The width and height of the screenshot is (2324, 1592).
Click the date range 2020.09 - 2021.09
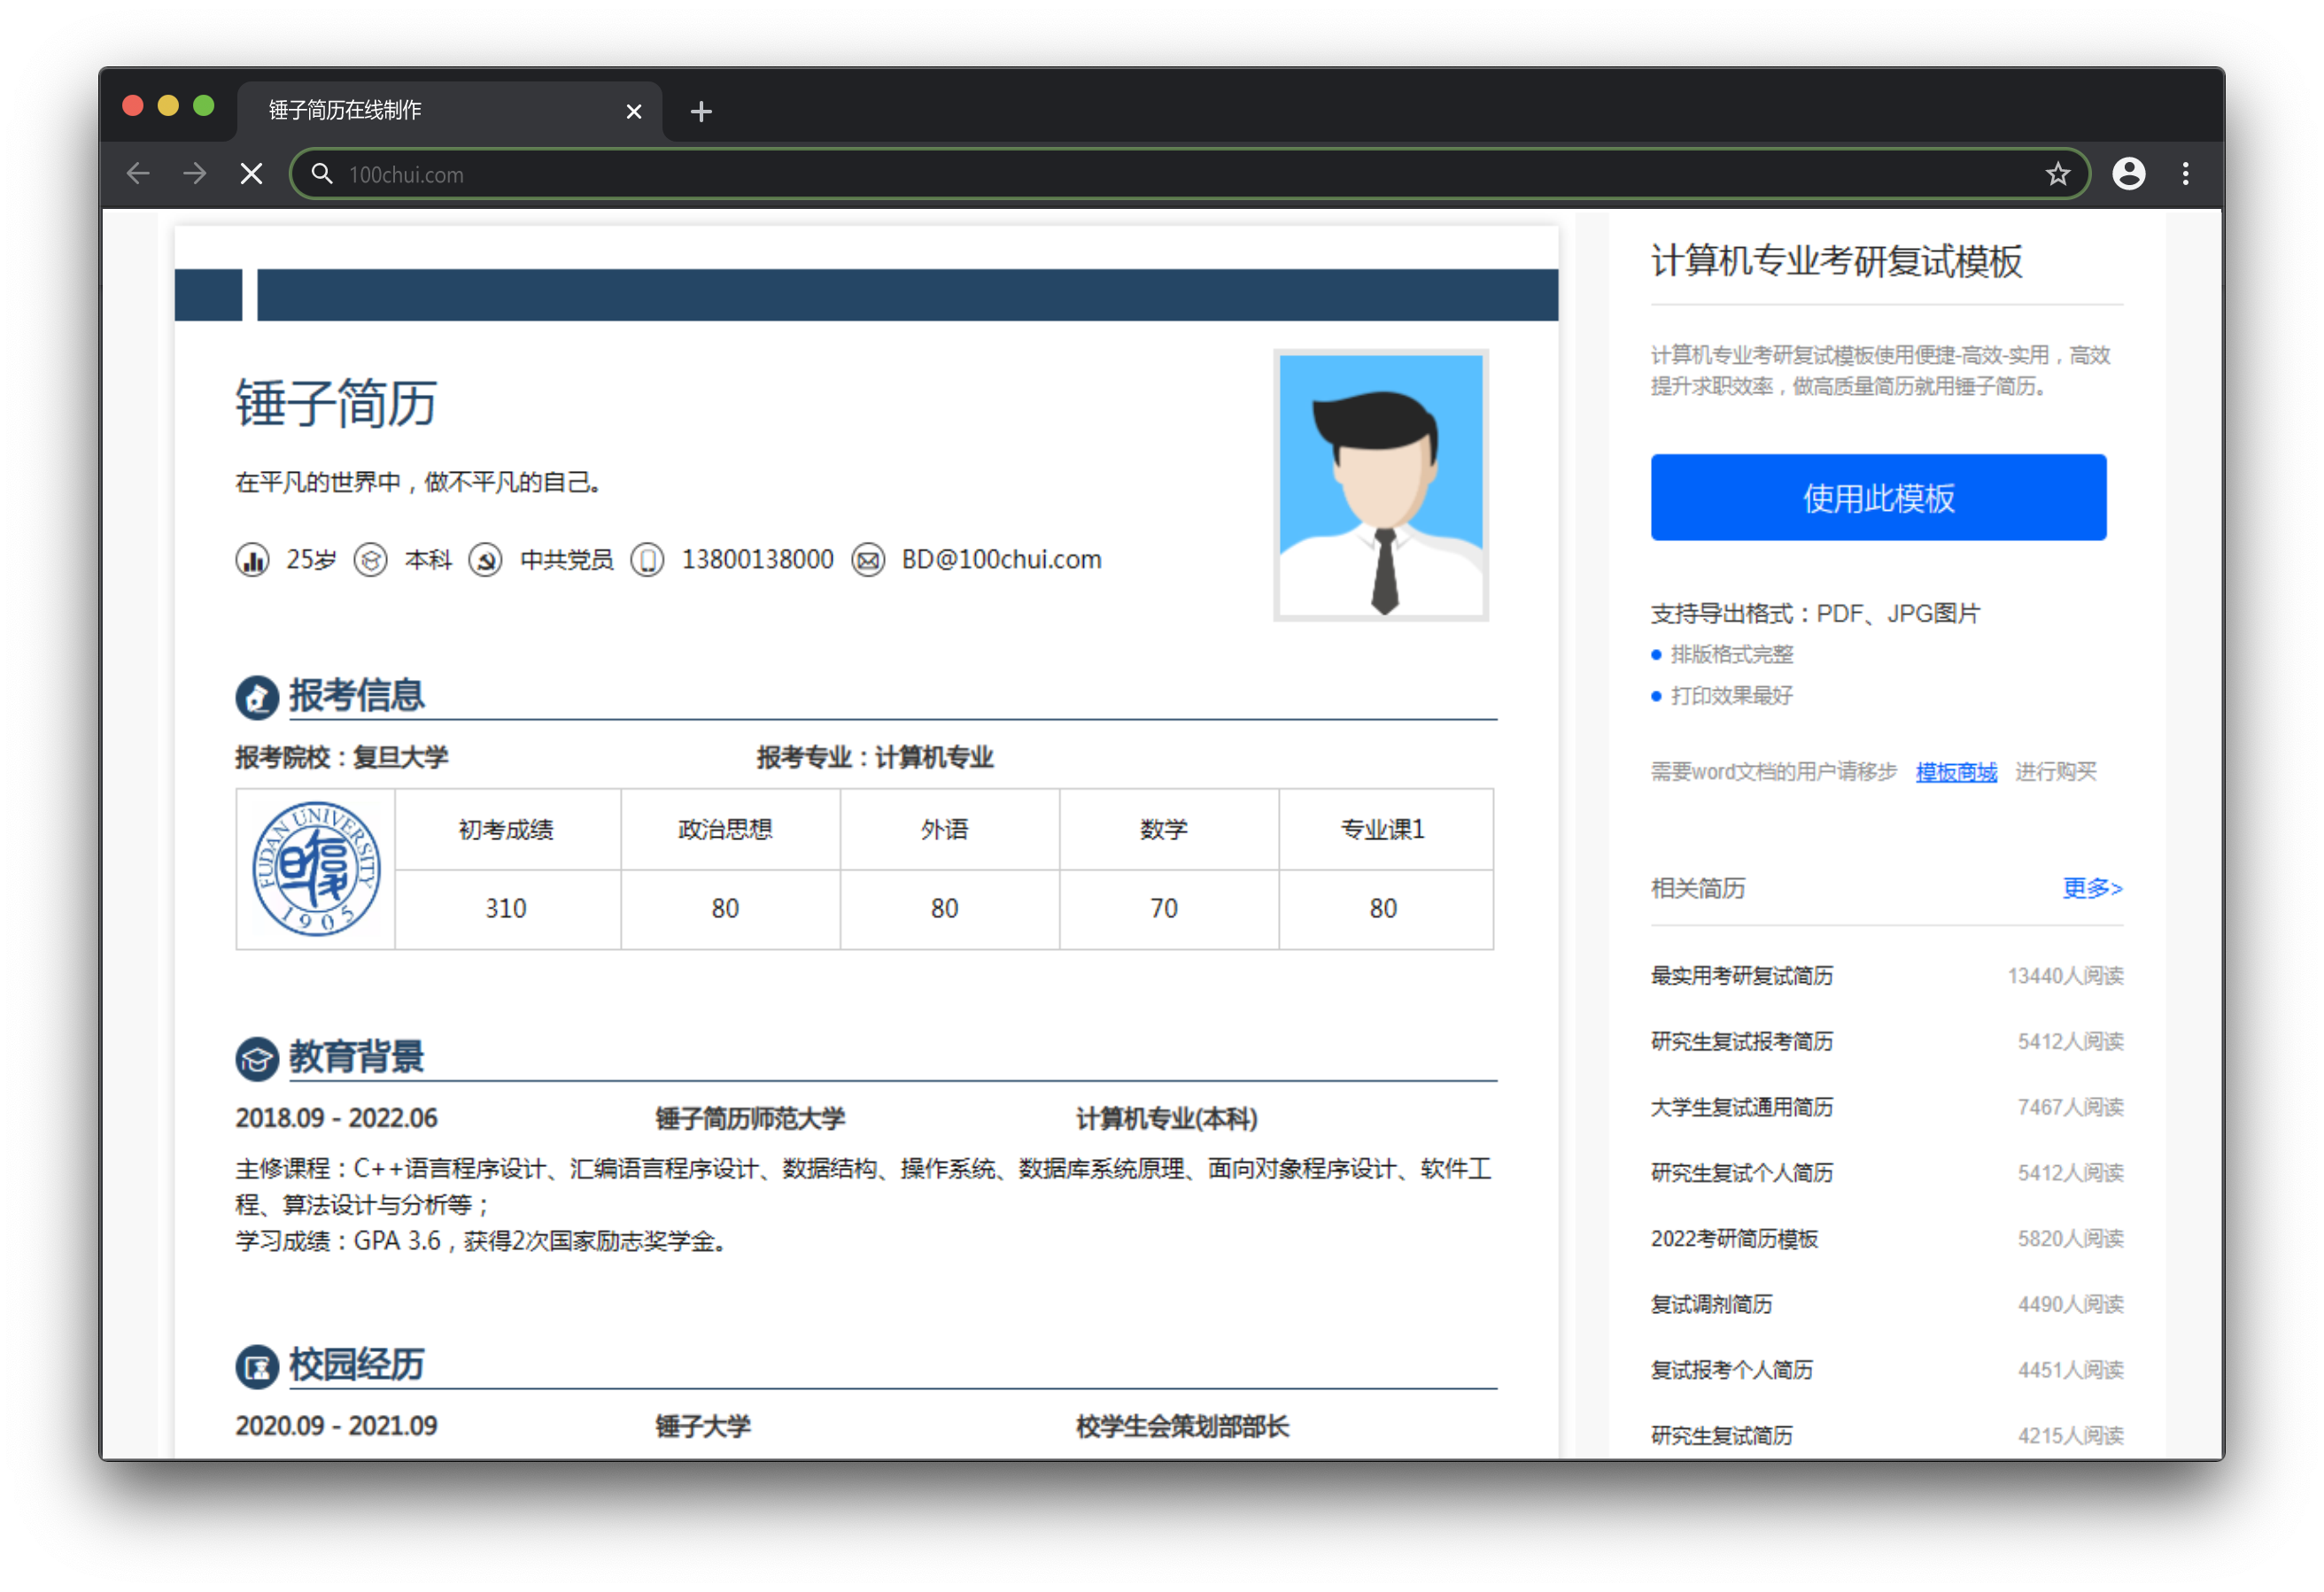click(336, 1427)
